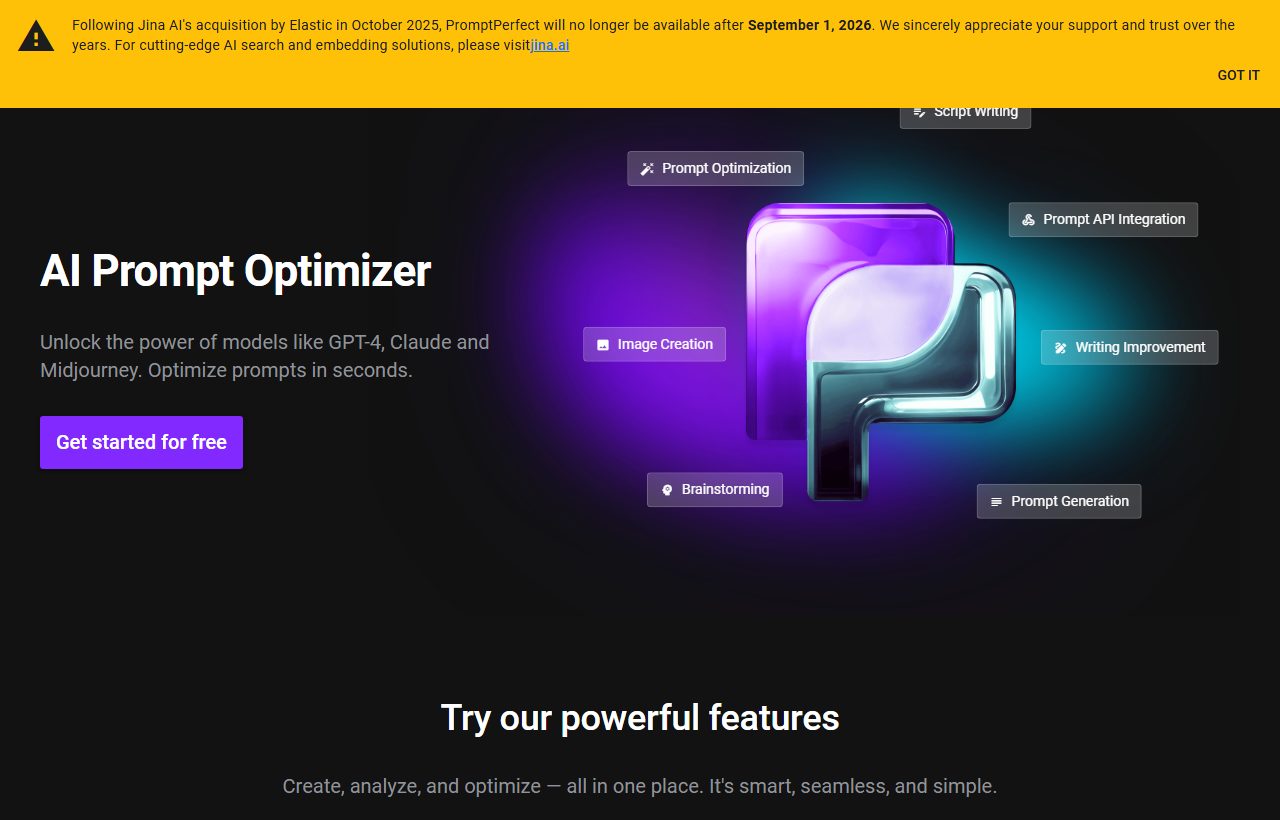The image size is (1280, 820).
Task: Click the AI Prompt Optimizer heading
Action: coord(235,271)
